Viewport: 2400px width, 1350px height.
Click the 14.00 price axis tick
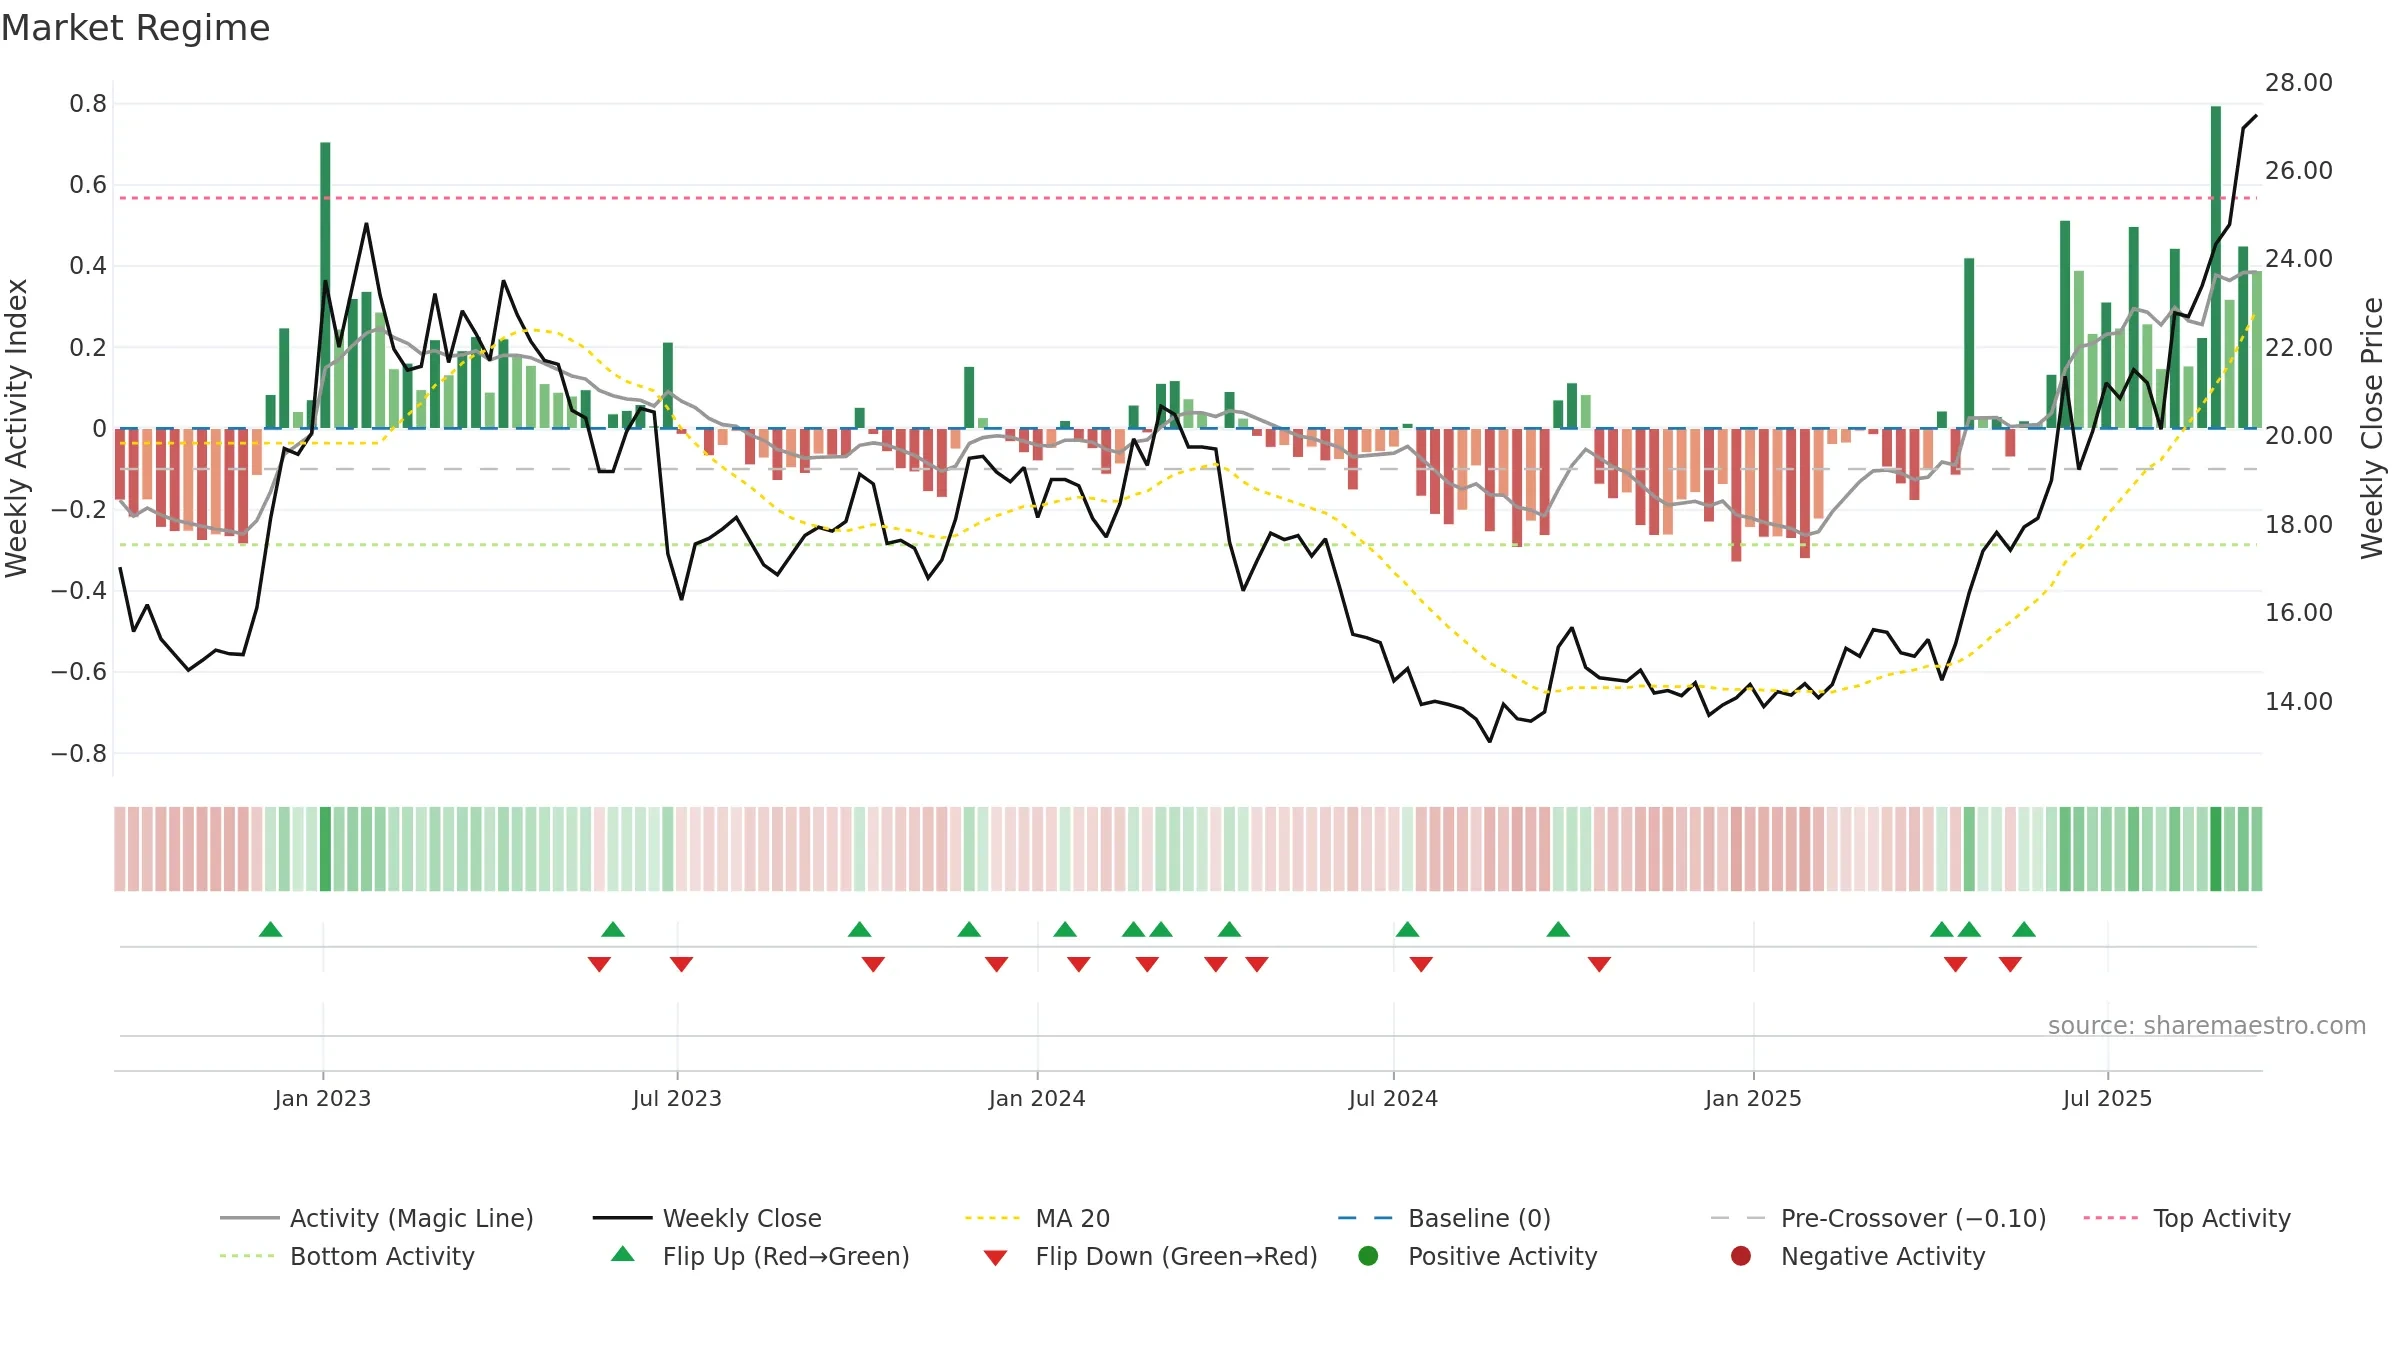click(x=2299, y=702)
